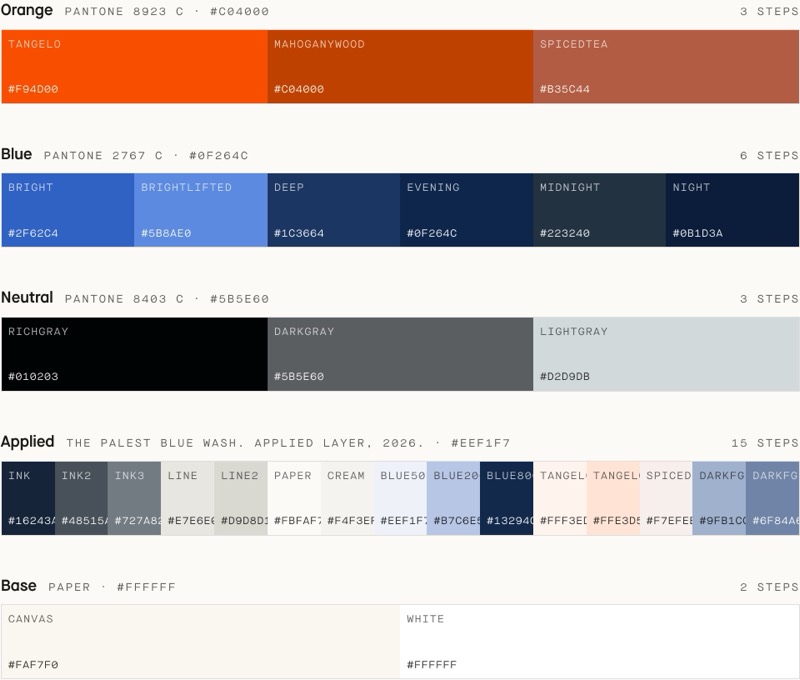Pick the tangelo tint swatch #FFF3E
This screenshot has width=800, height=680.
coord(560,498)
